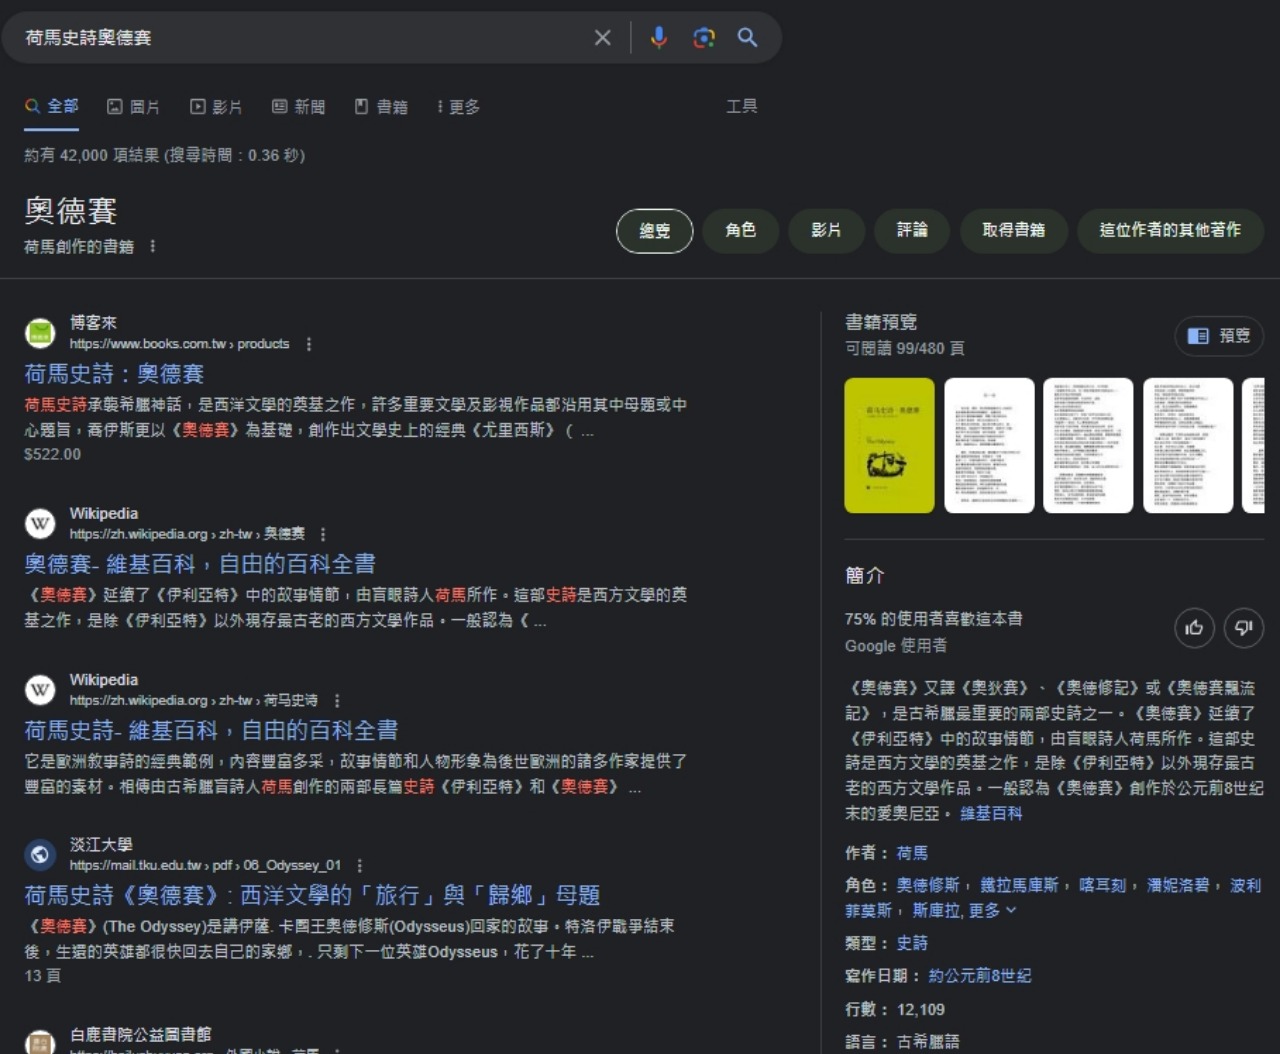Open the 更多 search filter menu
This screenshot has height=1054, width=1280.
pyautogui.click(x=458, y=107)
